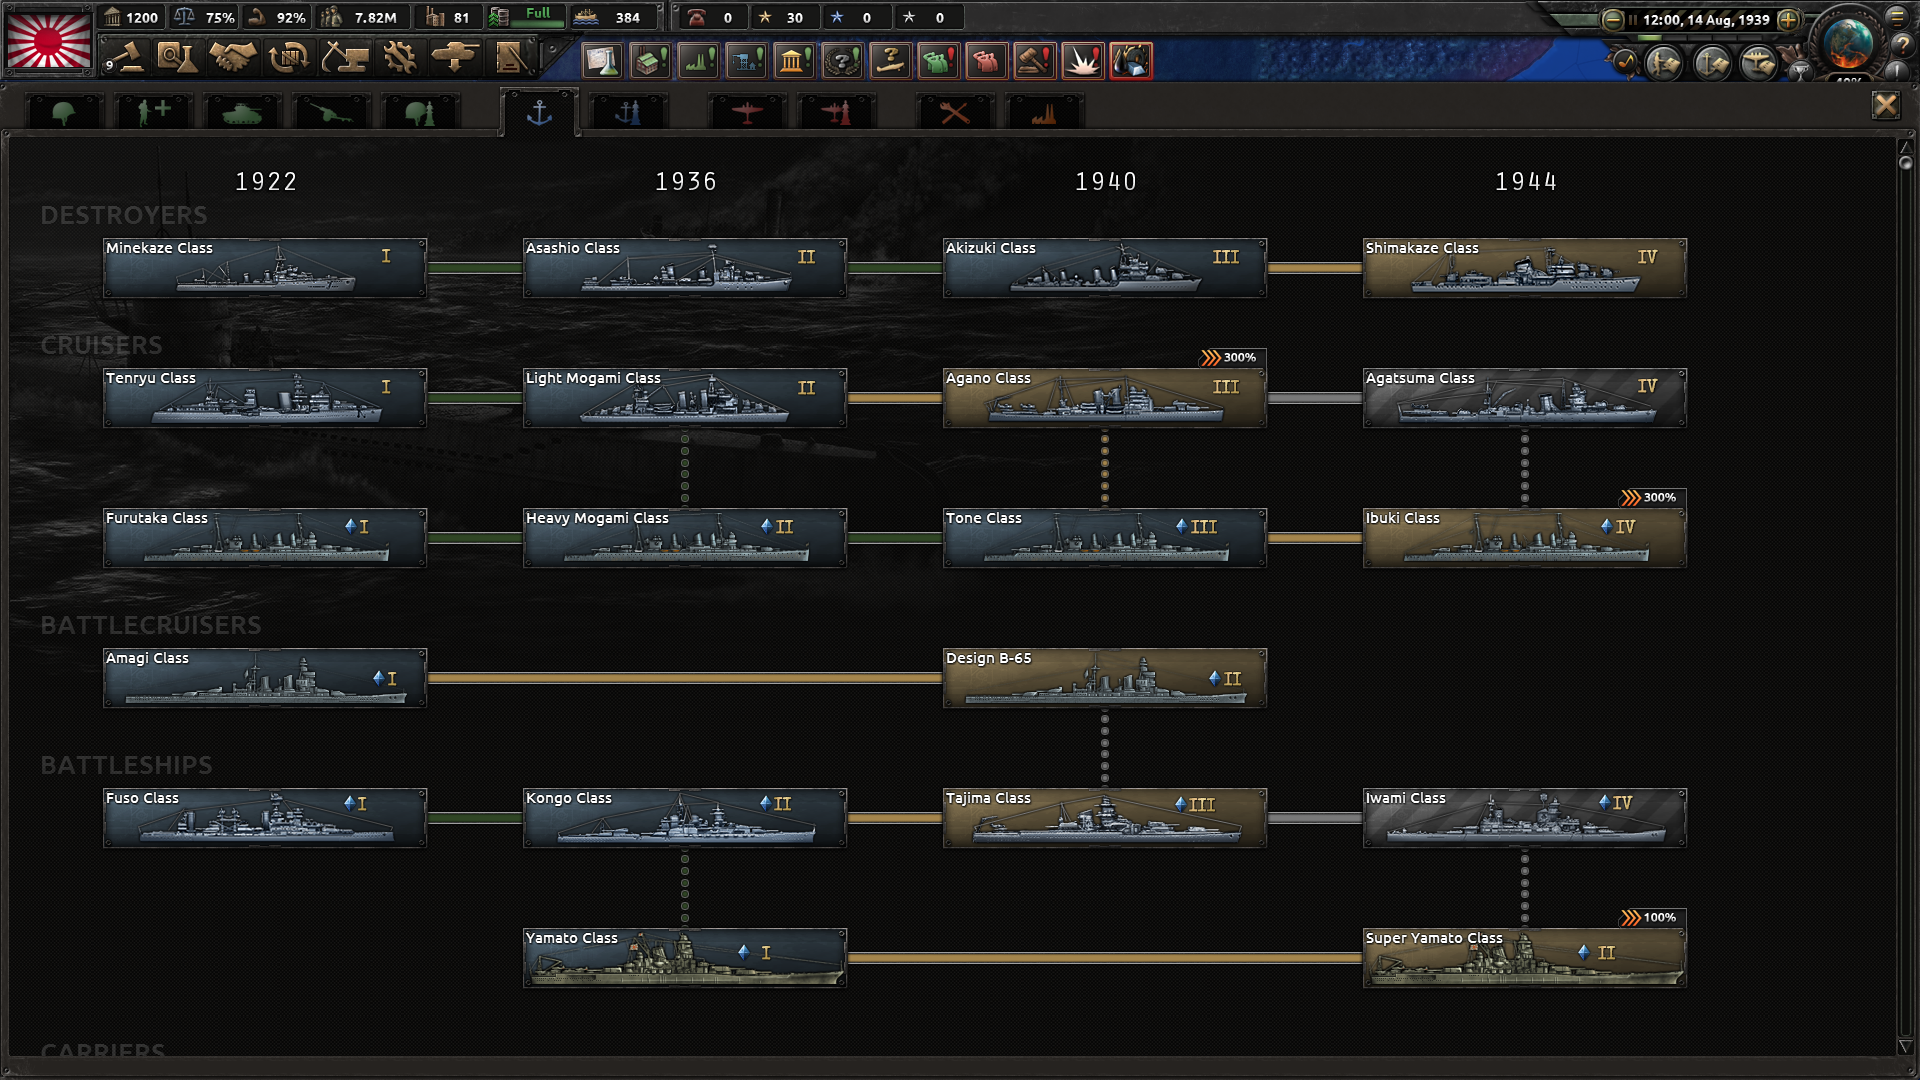Open the main menu hamburger button
This screenshot has height=1080, width=1920.
1896,16
